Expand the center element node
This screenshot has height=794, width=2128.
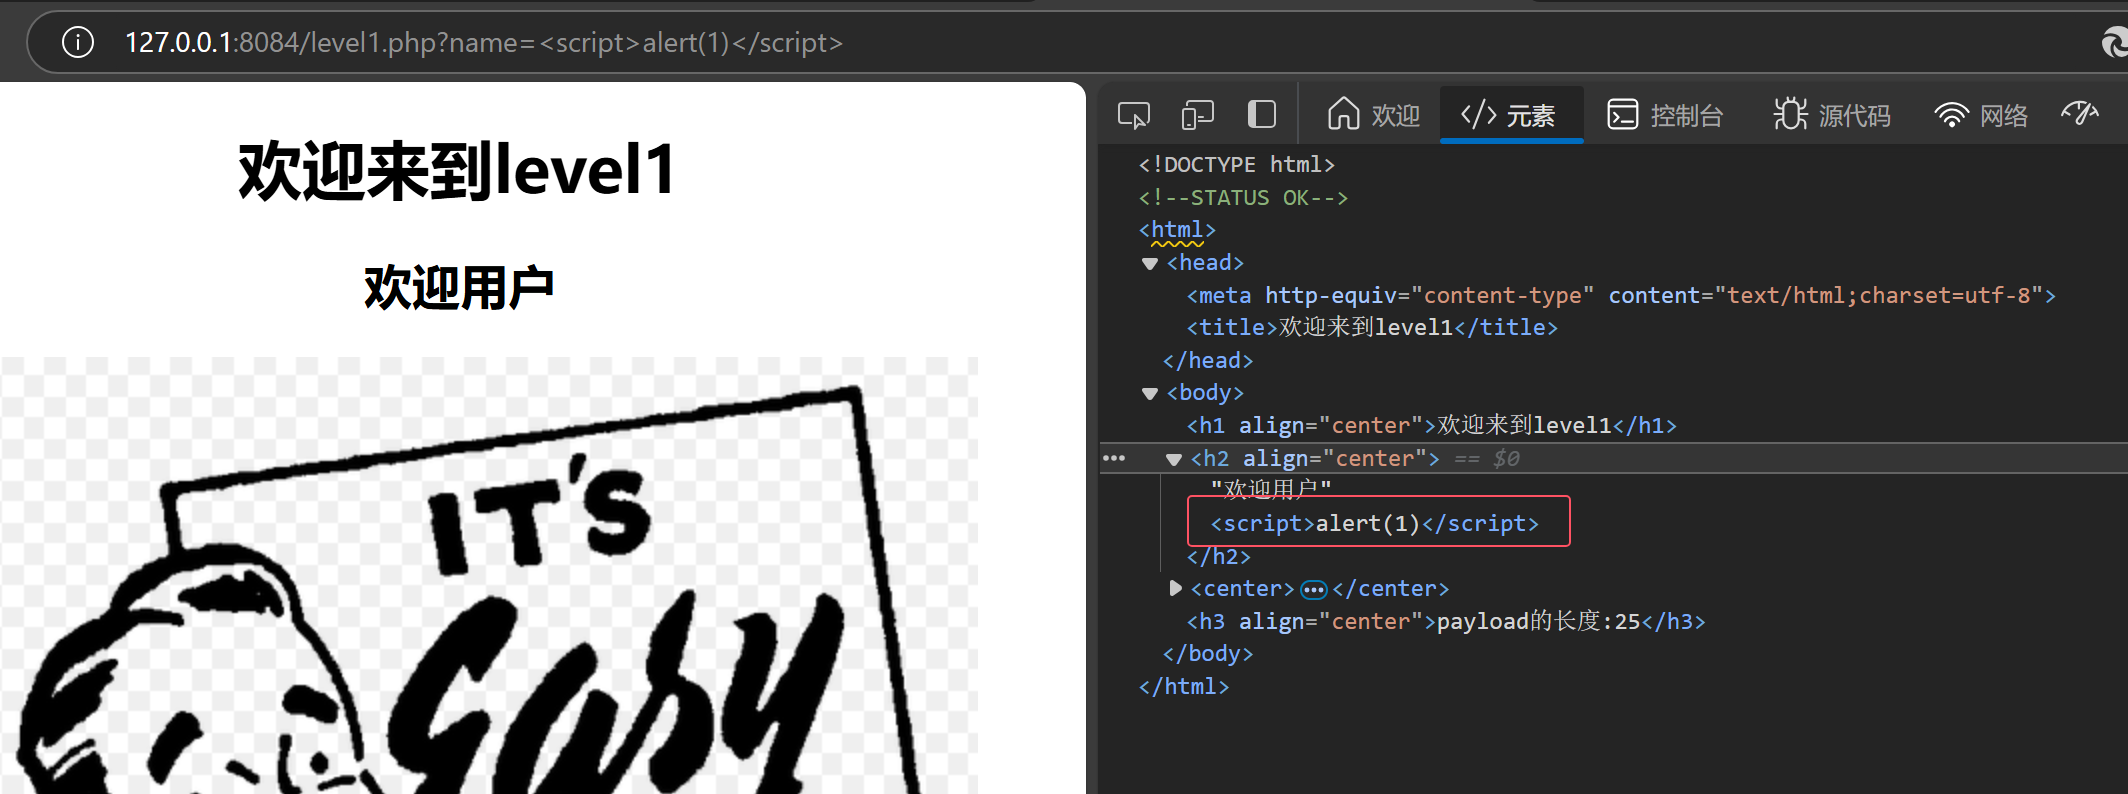(1175, 588)
